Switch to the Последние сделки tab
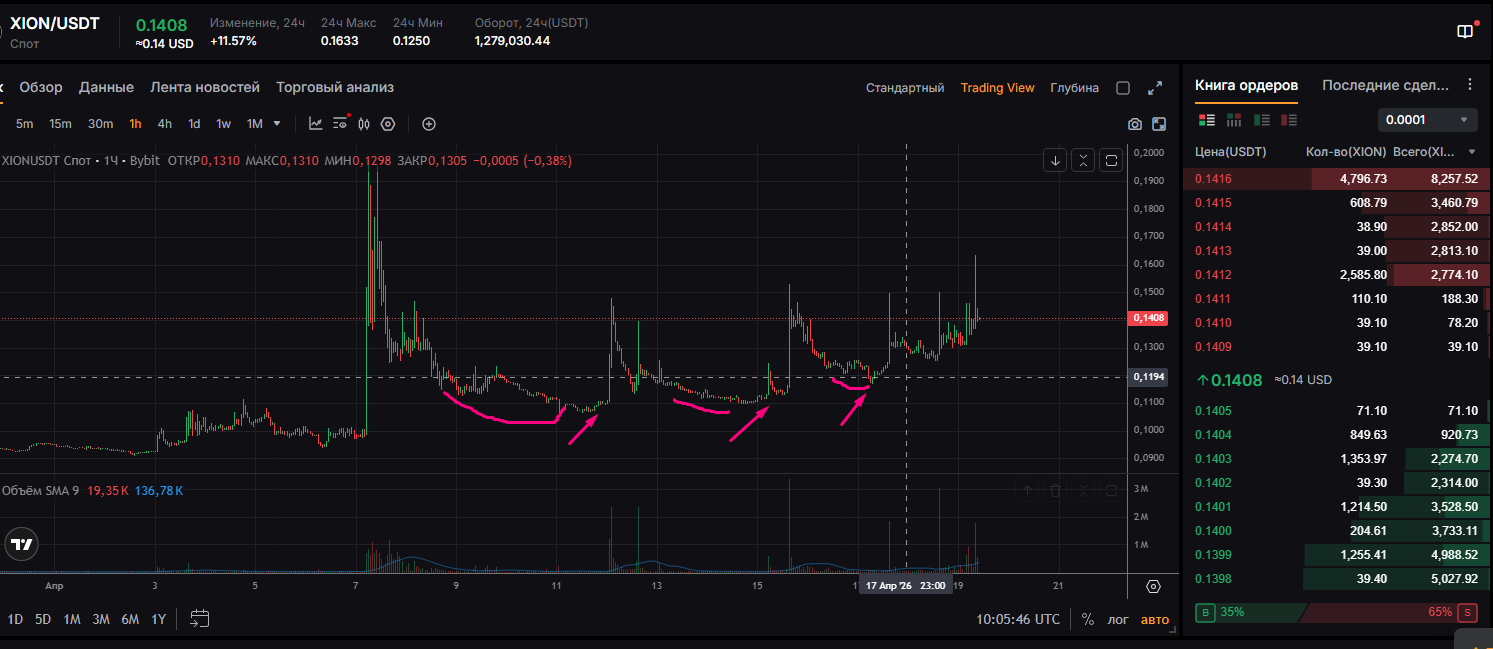Screen dimensions: 1493x649 point(1385,85)
